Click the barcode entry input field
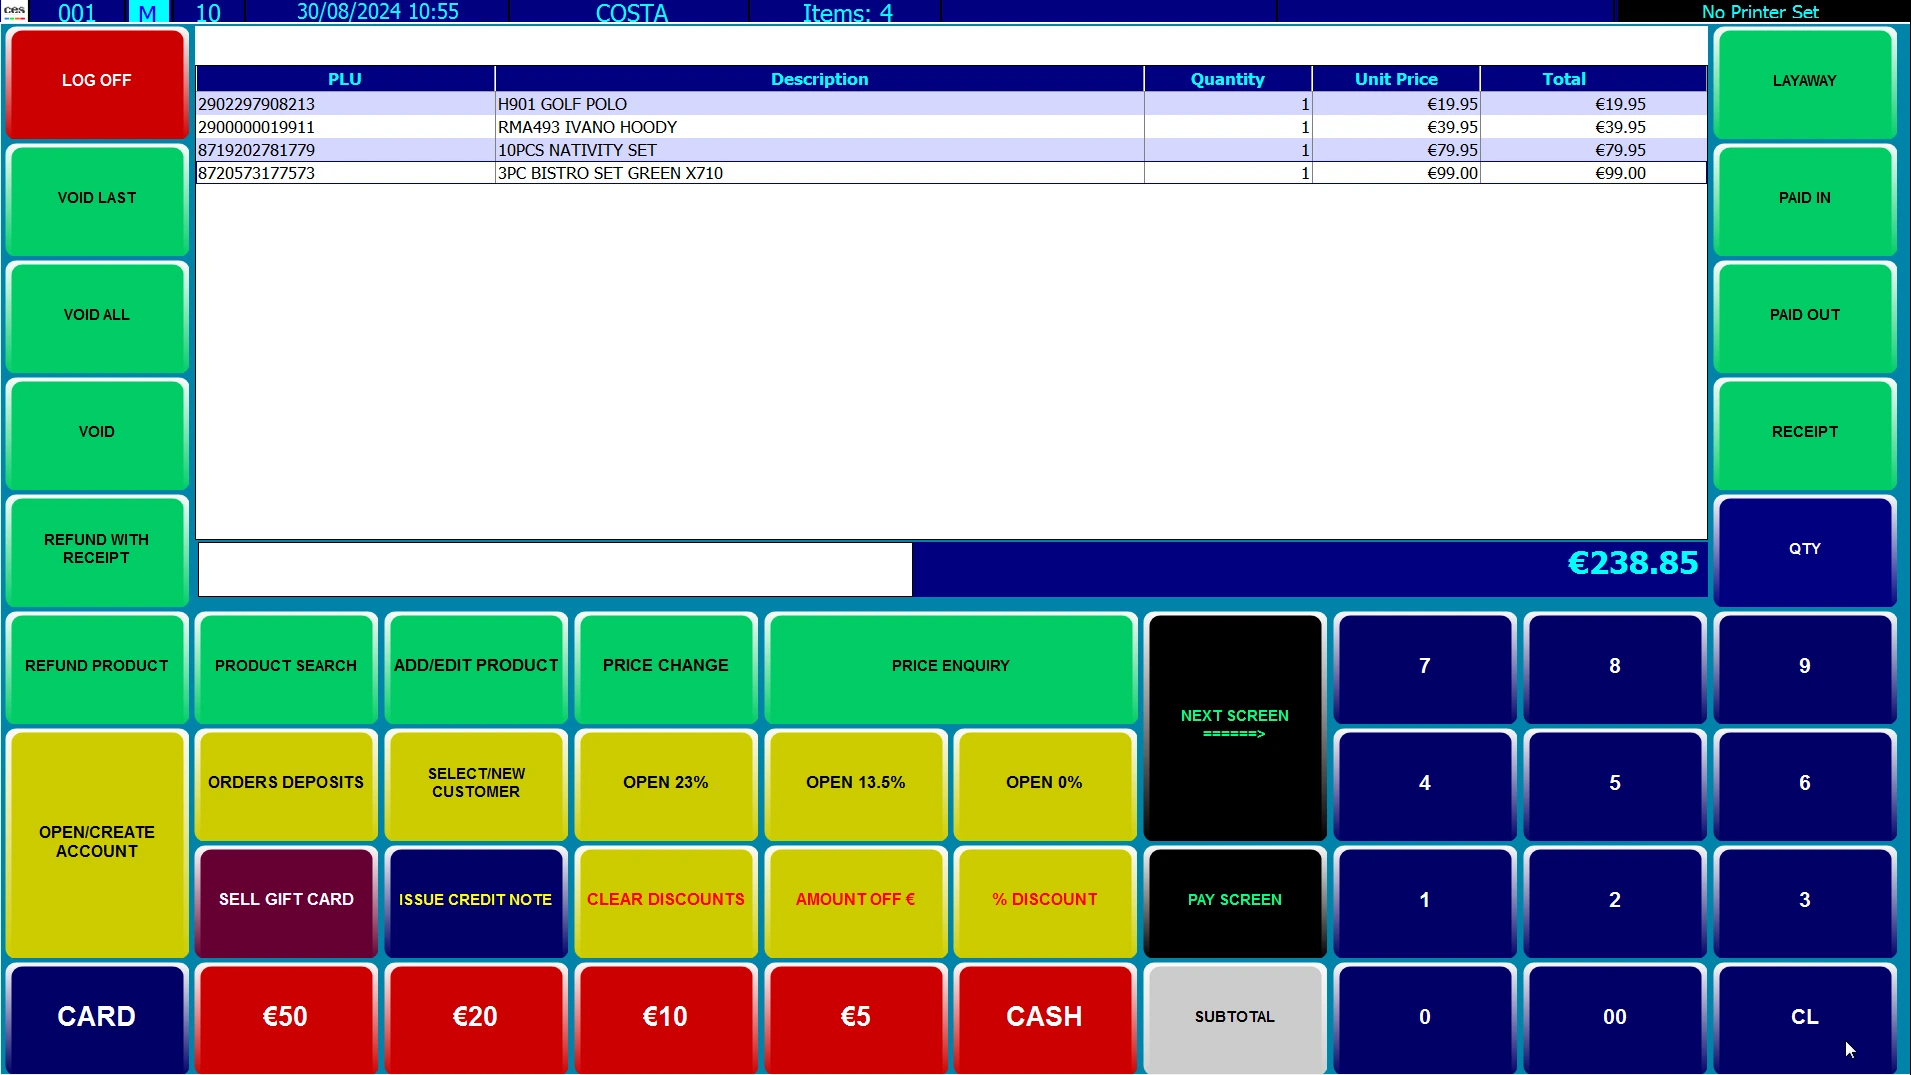Viewport: 1911px width, 1075px height. (x=555, y=569)
